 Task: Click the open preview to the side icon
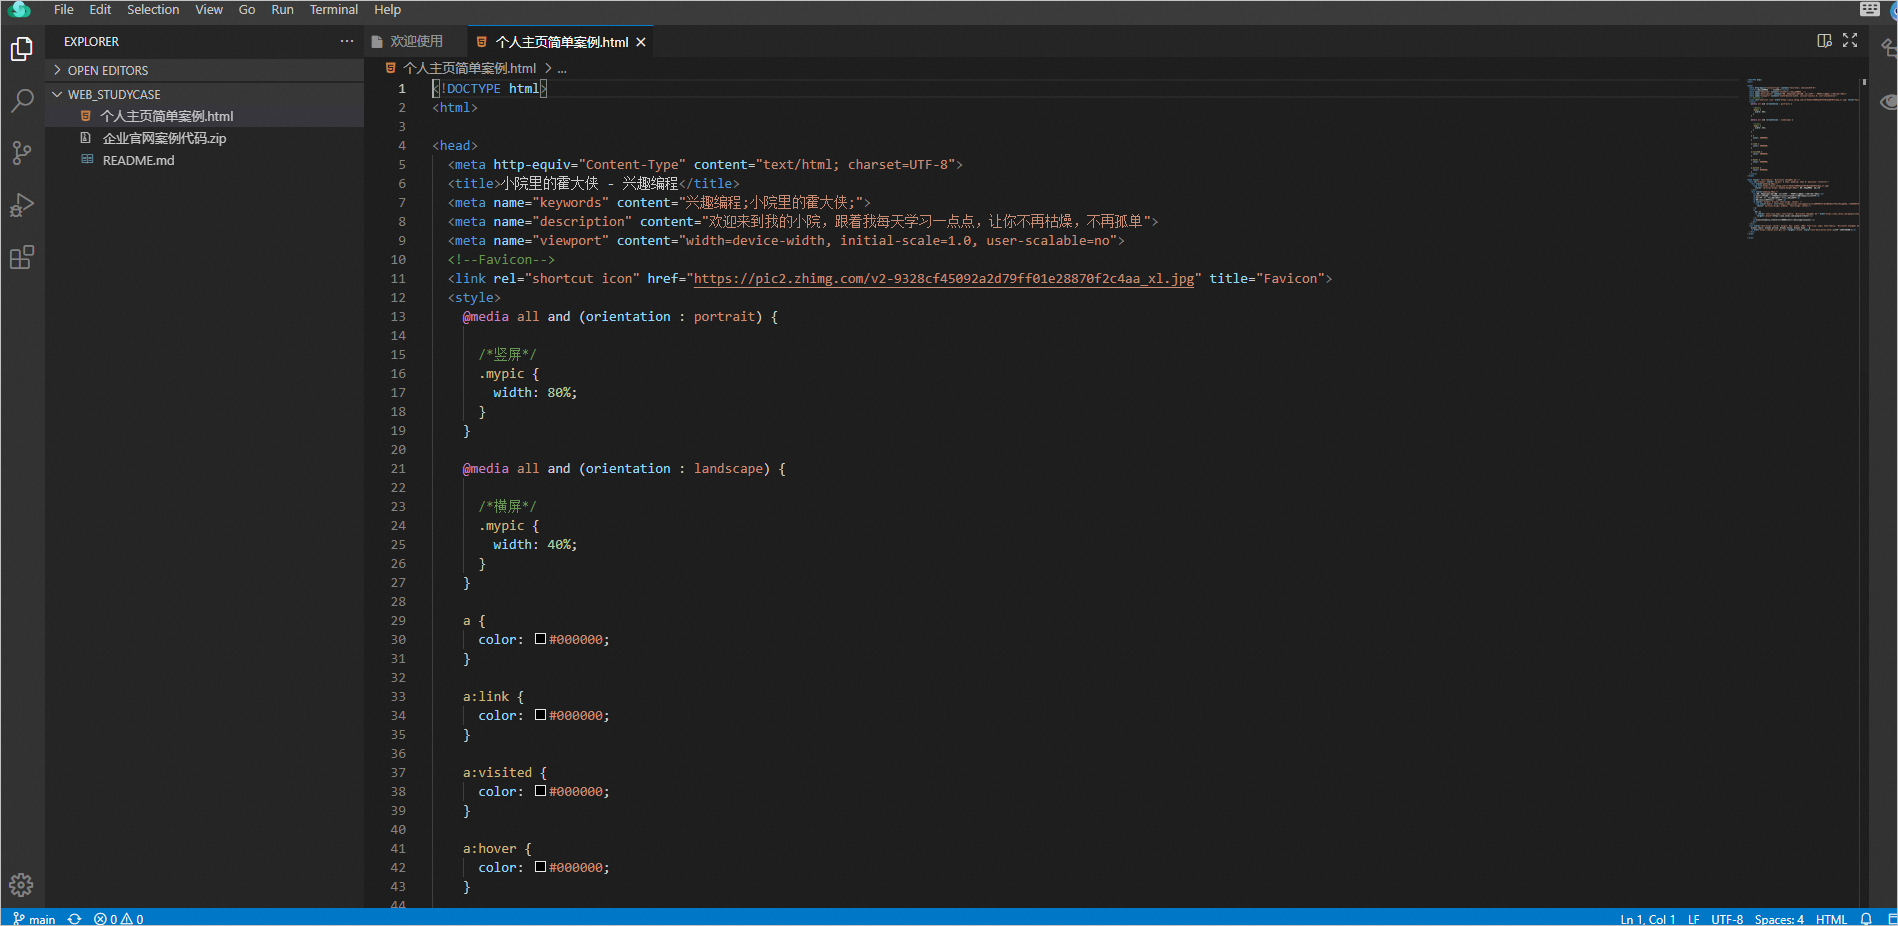point(1824,40)
